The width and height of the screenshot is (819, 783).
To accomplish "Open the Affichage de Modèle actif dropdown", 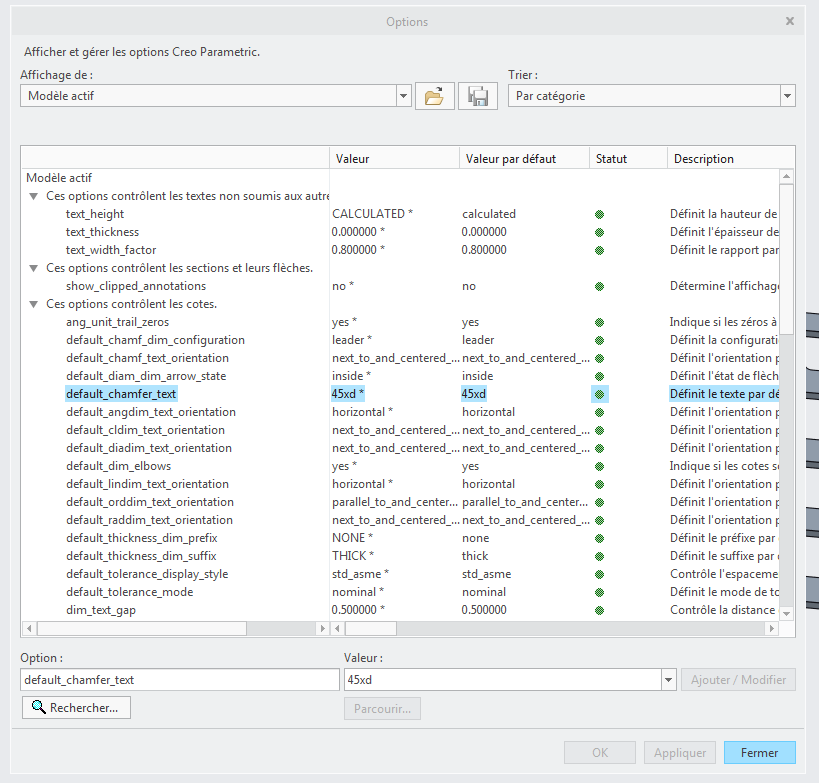I will [403, 96].
